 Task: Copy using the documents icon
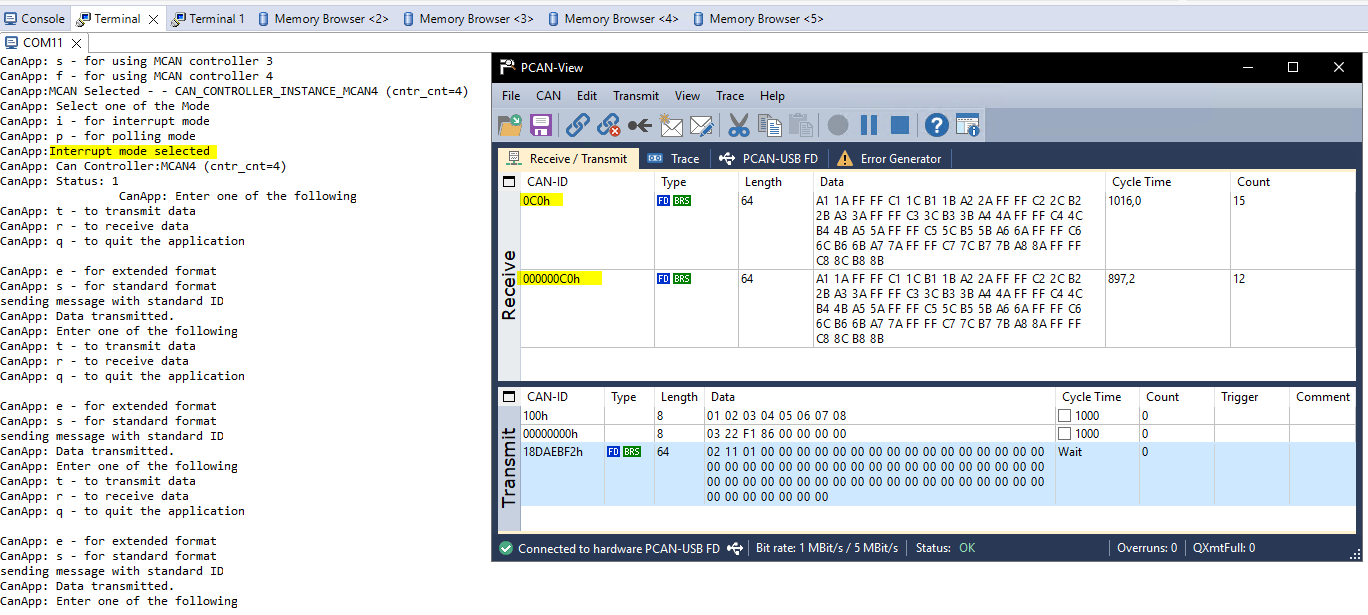click(770, 125)
